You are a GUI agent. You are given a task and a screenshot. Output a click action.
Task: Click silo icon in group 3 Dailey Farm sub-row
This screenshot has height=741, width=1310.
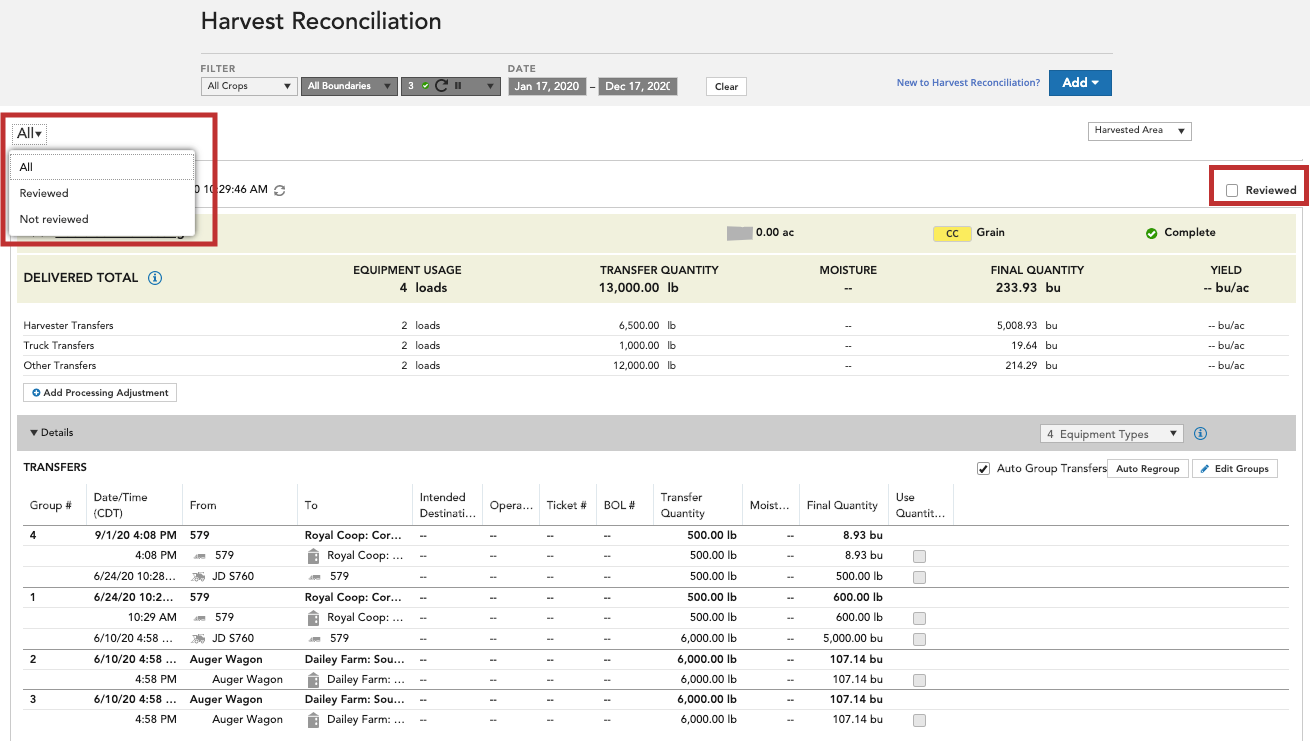click(x=313, y=720)
